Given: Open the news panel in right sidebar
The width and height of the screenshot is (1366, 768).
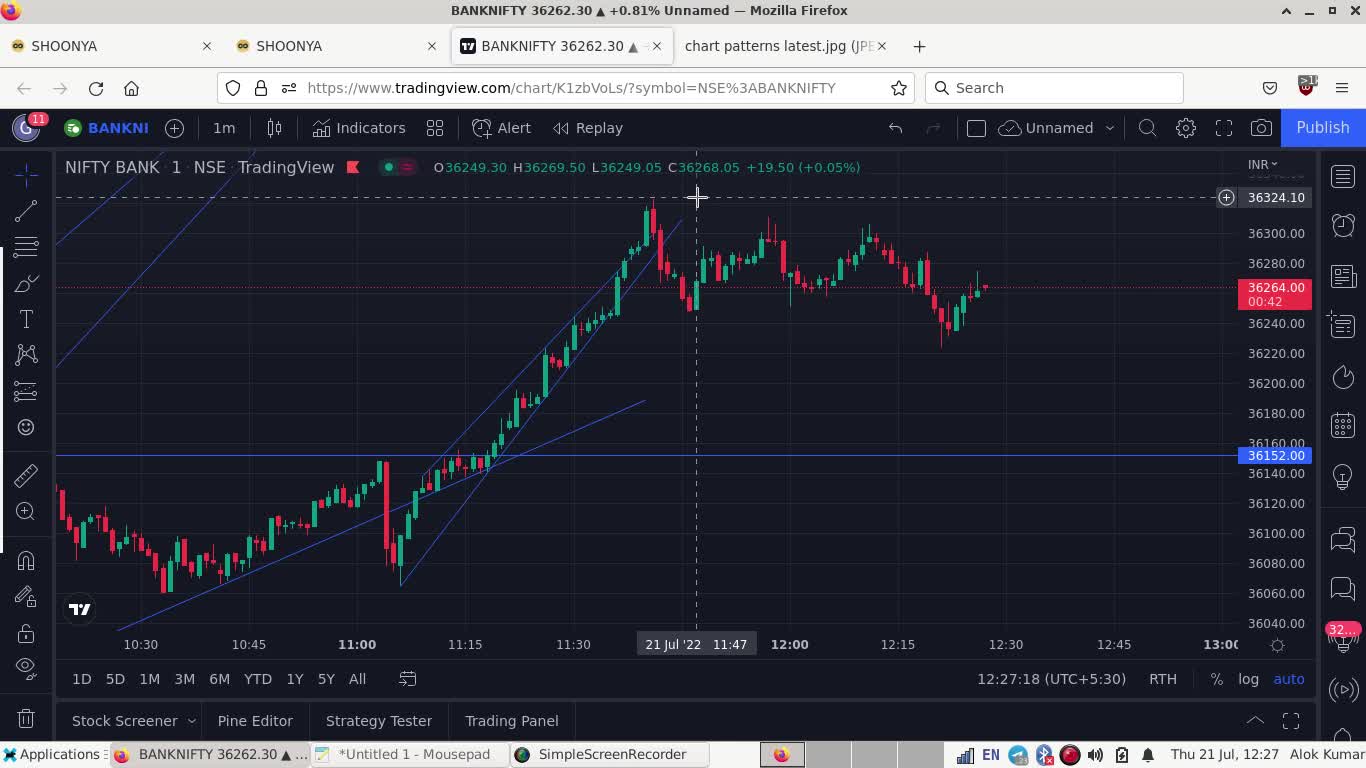Looking at the screenshot, I should pos(1343,276).
